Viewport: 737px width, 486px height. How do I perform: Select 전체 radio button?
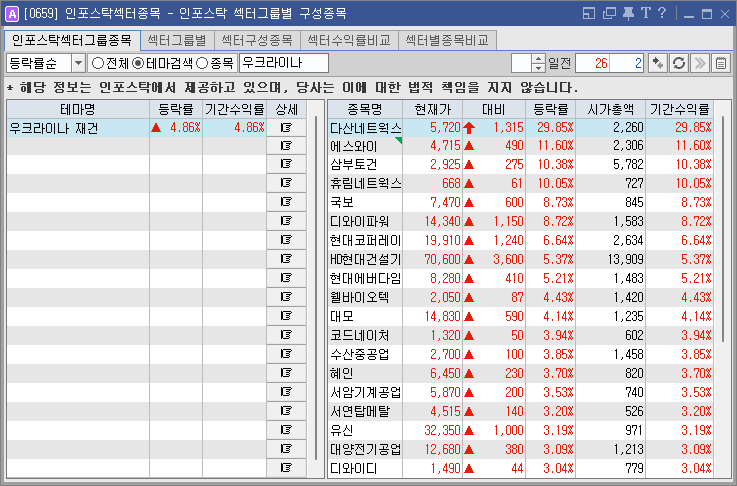tap(98, 63)
